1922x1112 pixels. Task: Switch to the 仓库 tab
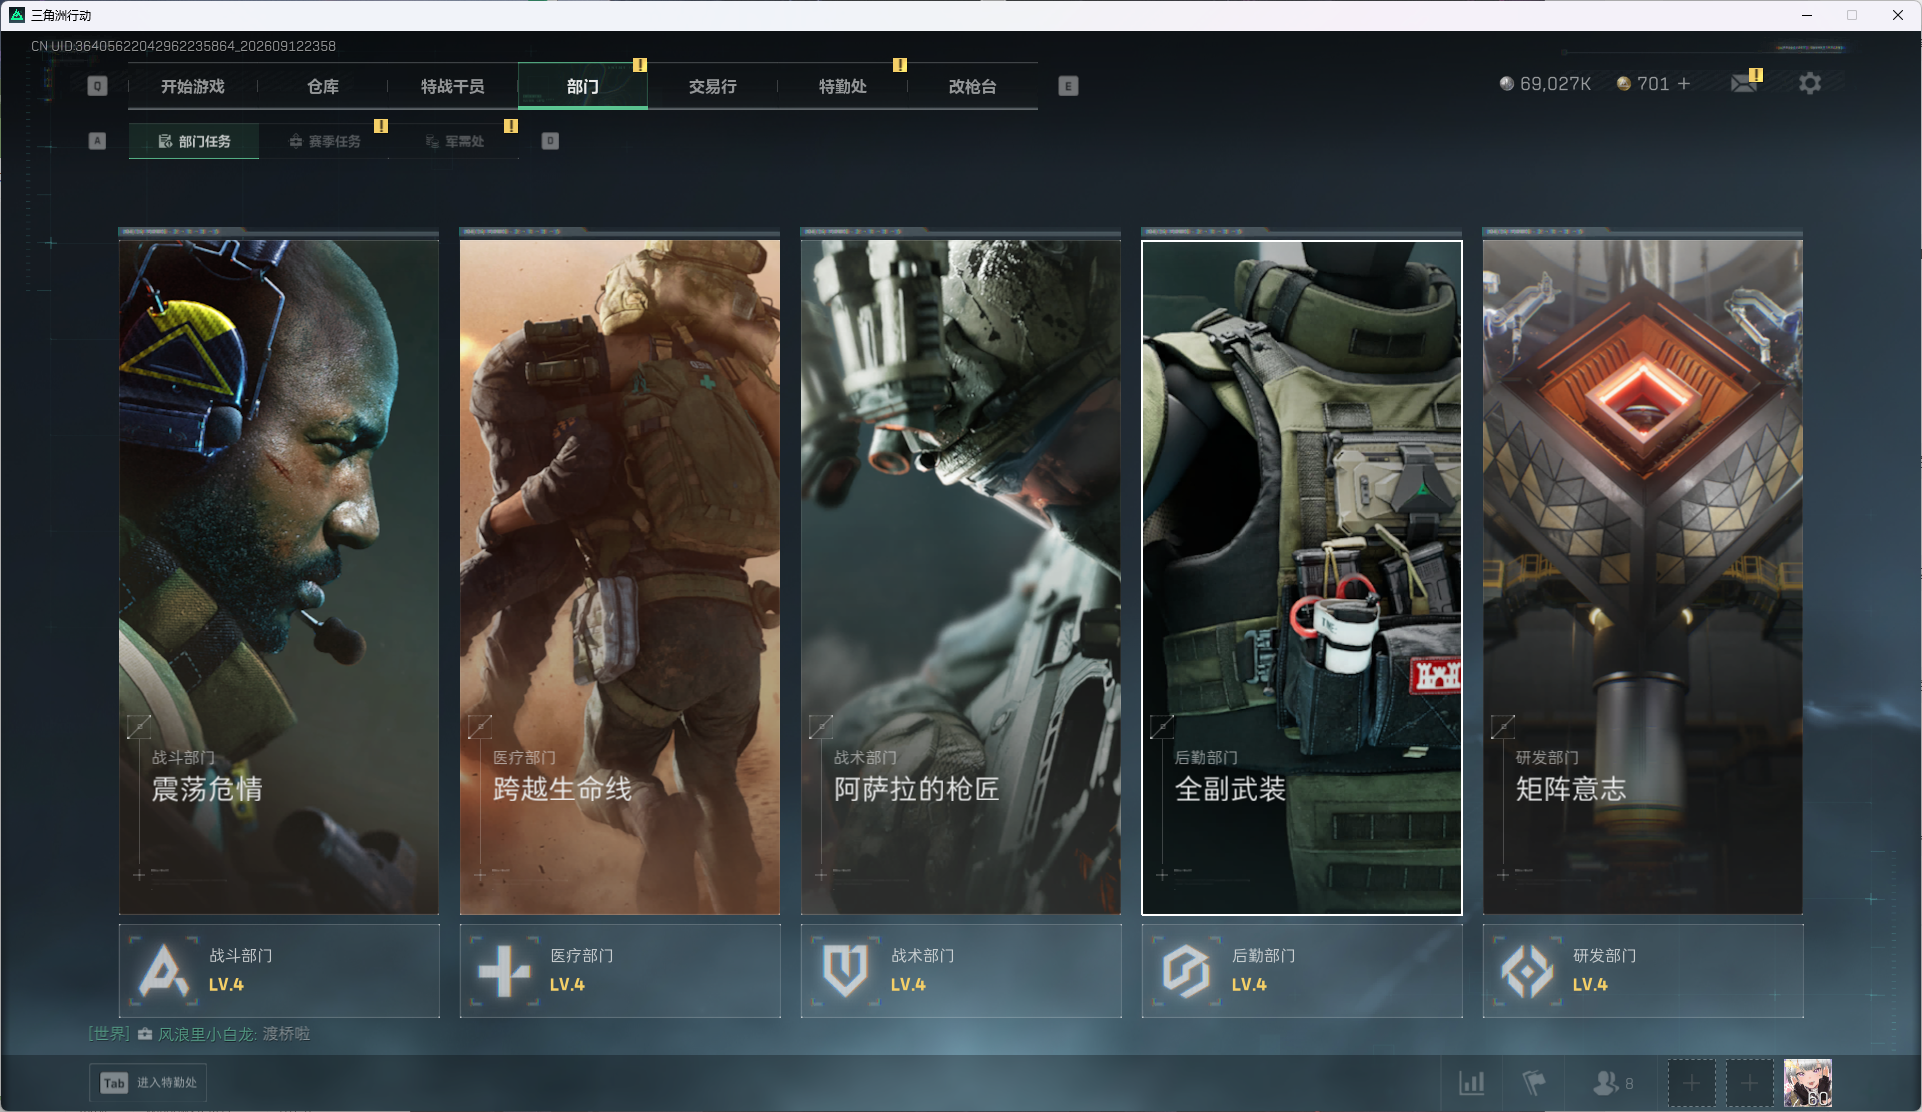click(x=323, y=86)
